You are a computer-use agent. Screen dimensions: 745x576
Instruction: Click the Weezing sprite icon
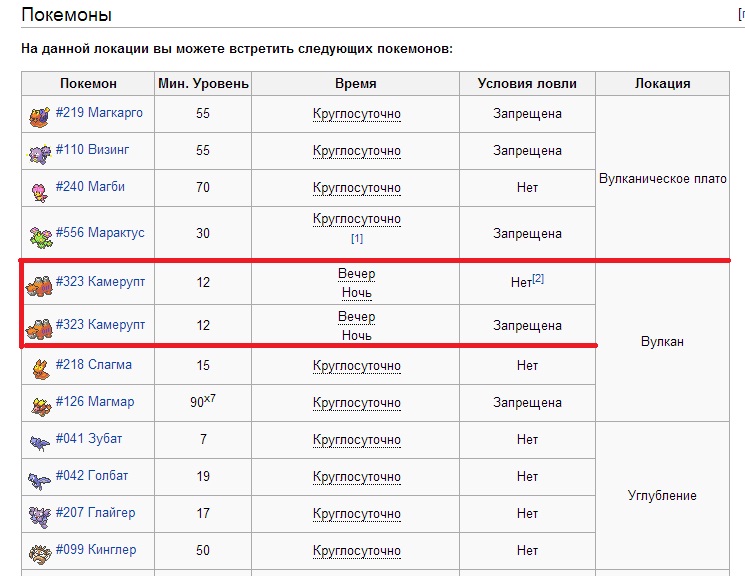click(39, 152)
